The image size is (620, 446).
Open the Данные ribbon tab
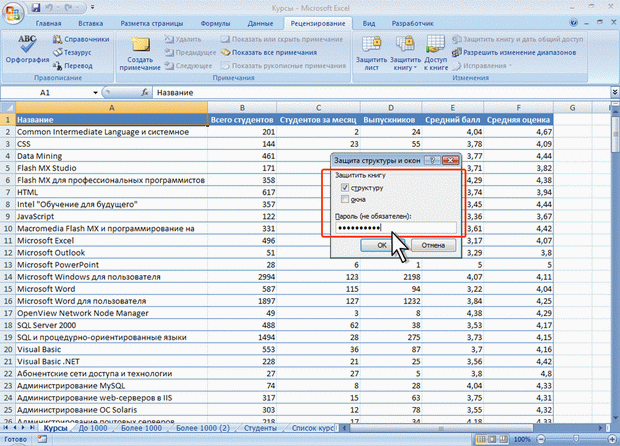(x=260, y=23)
